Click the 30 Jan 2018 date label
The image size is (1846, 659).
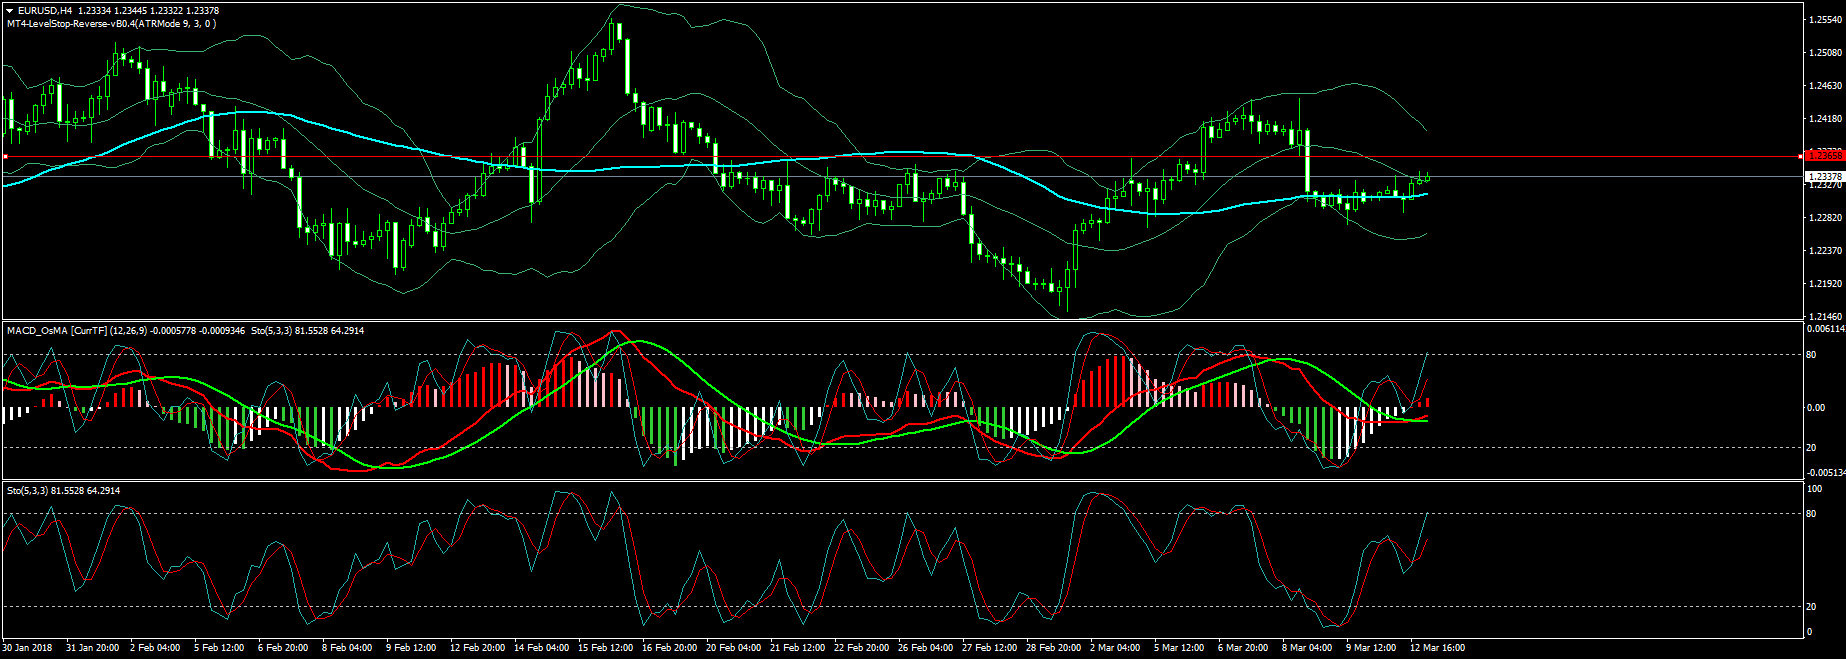(x=28, y=648)
